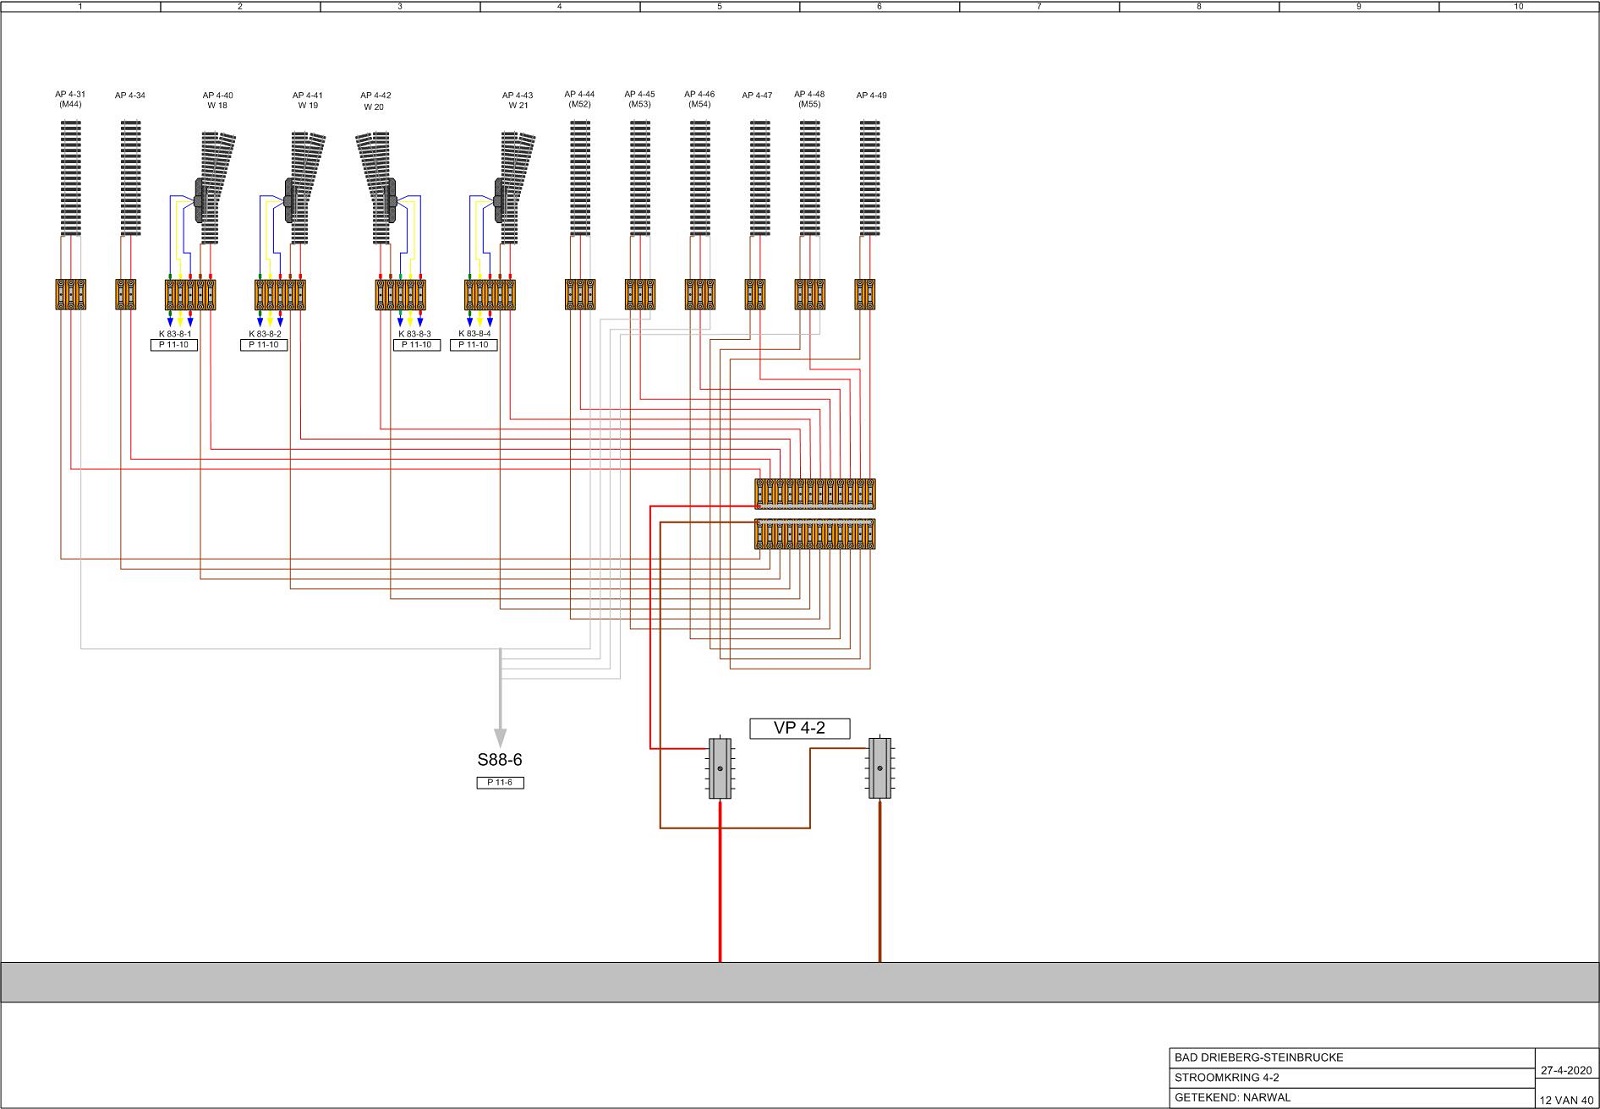Click the AP 4-45 (M53) label
Screen dimensions: 1600x1109
[640, 99]
